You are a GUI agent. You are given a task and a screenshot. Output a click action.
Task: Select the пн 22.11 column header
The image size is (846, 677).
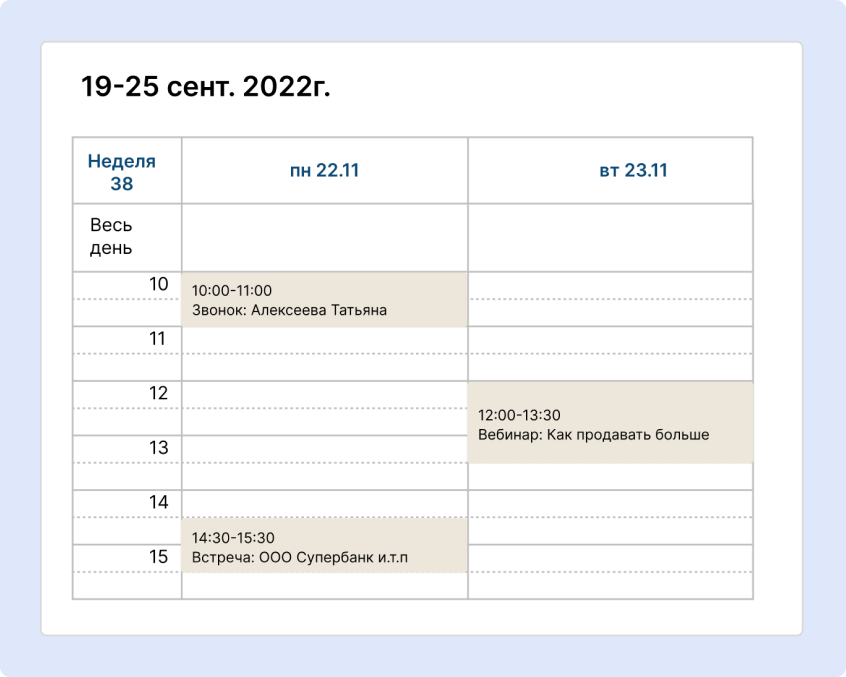point(324,171)
